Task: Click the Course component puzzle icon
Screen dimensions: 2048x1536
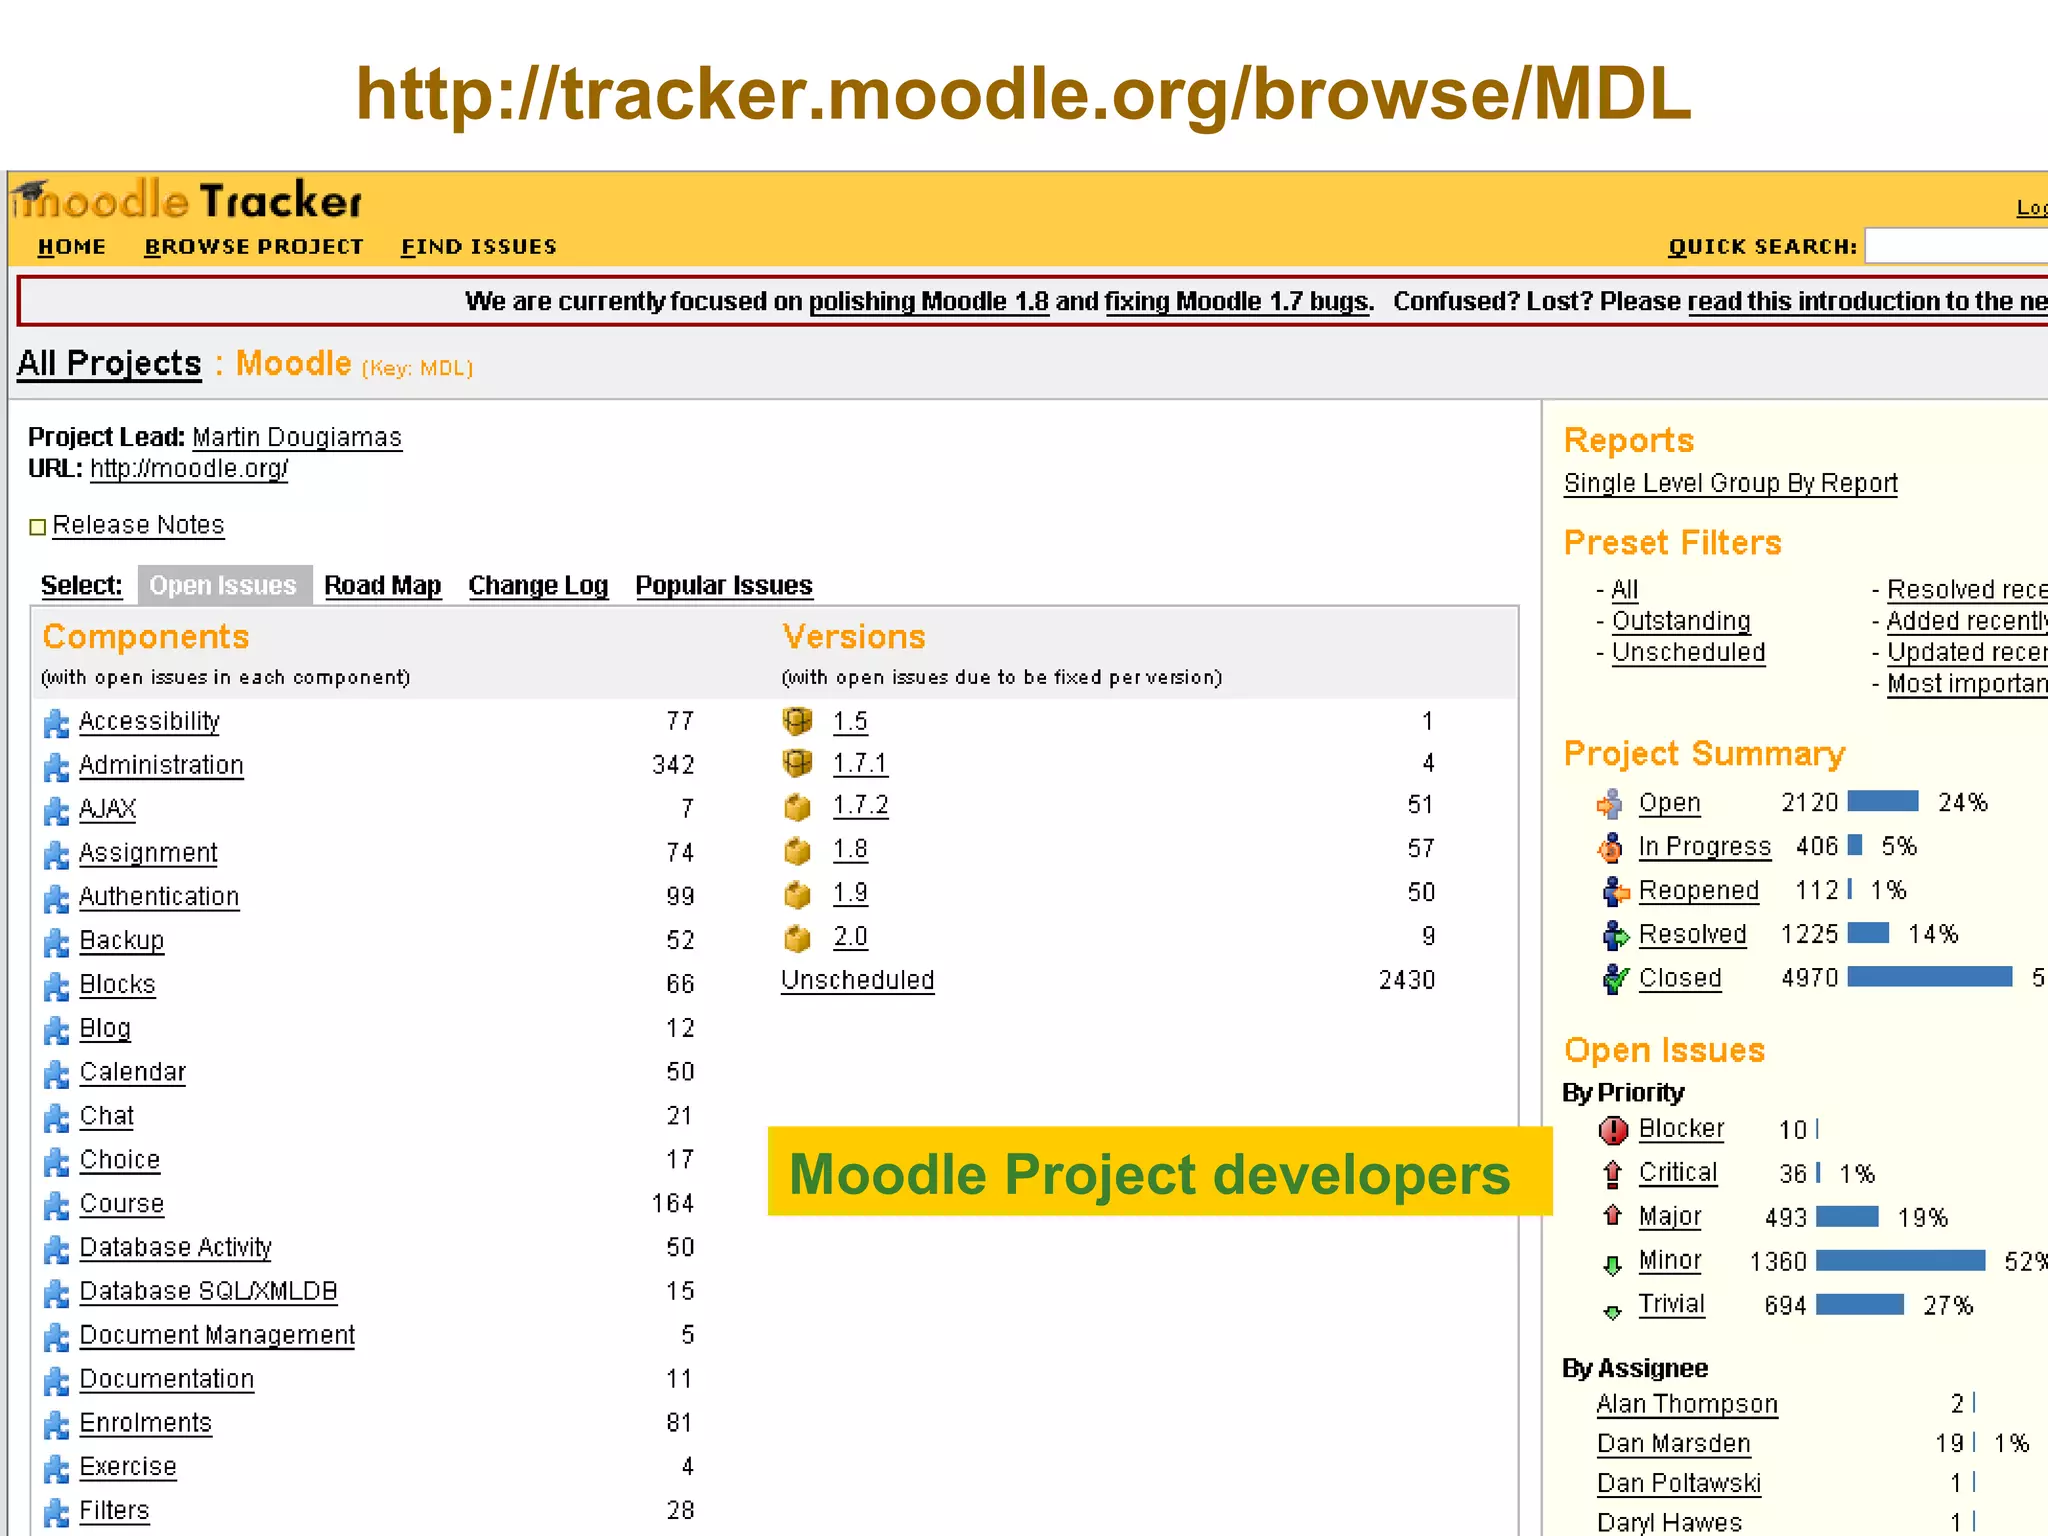Action: (57, 1206)
